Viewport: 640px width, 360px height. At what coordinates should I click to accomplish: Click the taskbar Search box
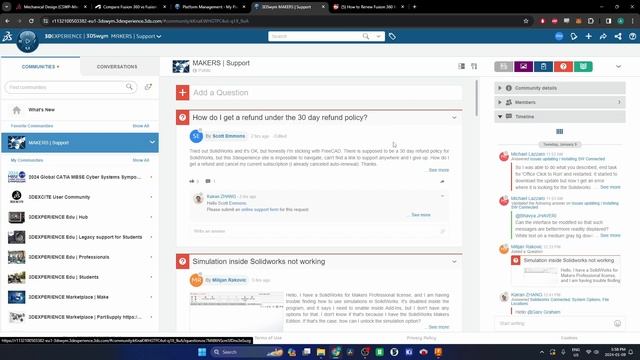point(247,352)
